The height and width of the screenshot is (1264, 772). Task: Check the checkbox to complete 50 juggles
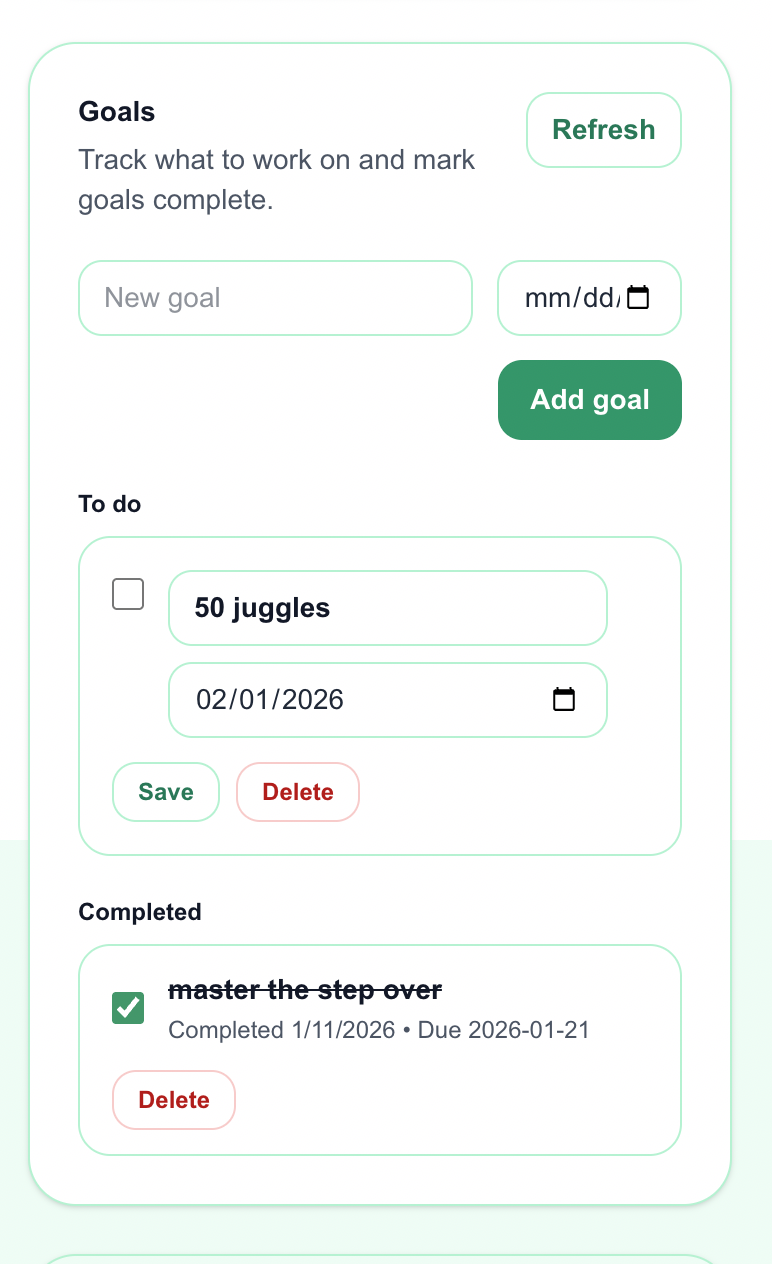(127, 593)
